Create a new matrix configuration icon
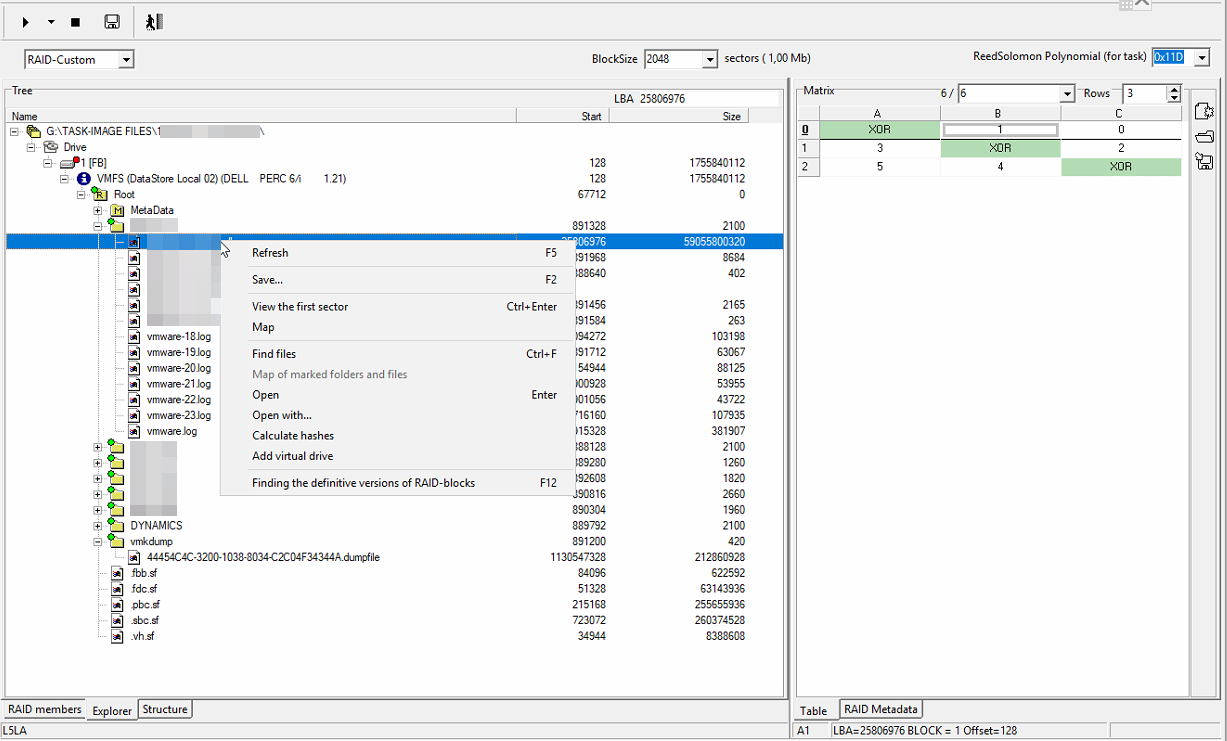Image resolution: width=1227 pixels, height=741 pixels. 1204,112
